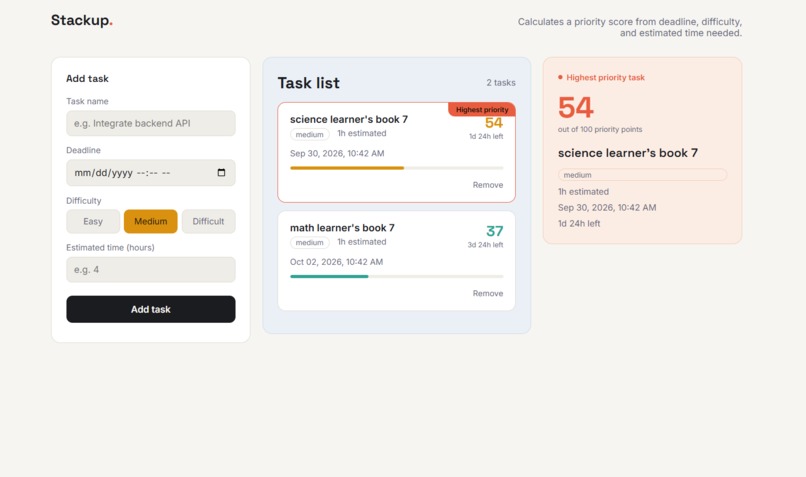Remove the science learner's book 7 task
Screen dimensions: 806x477
click(488, 185)
